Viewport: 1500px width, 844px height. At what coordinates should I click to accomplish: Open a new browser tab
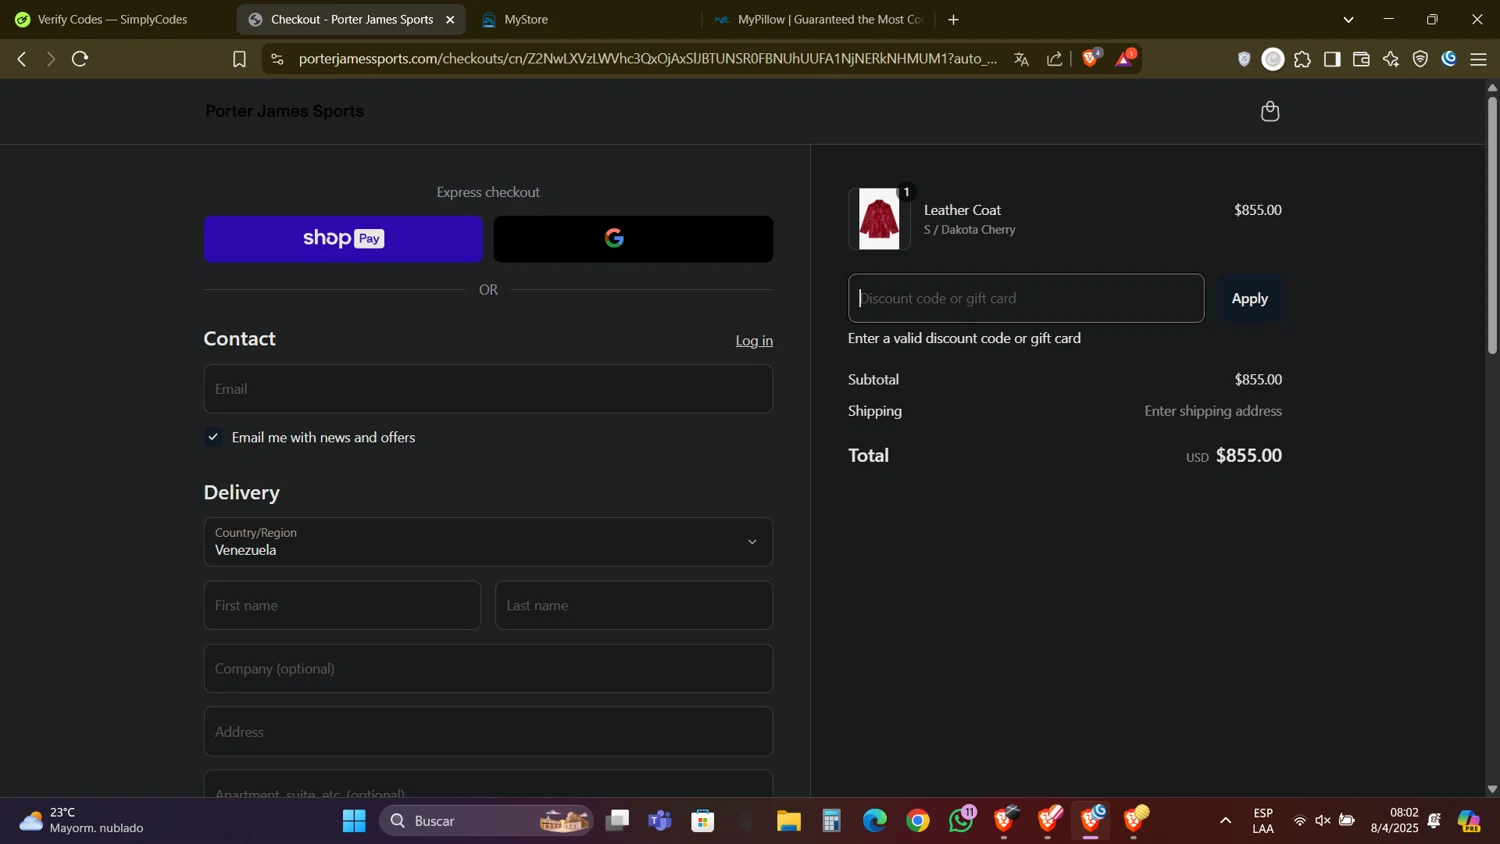pyautogui.click(x=953, y=19)
